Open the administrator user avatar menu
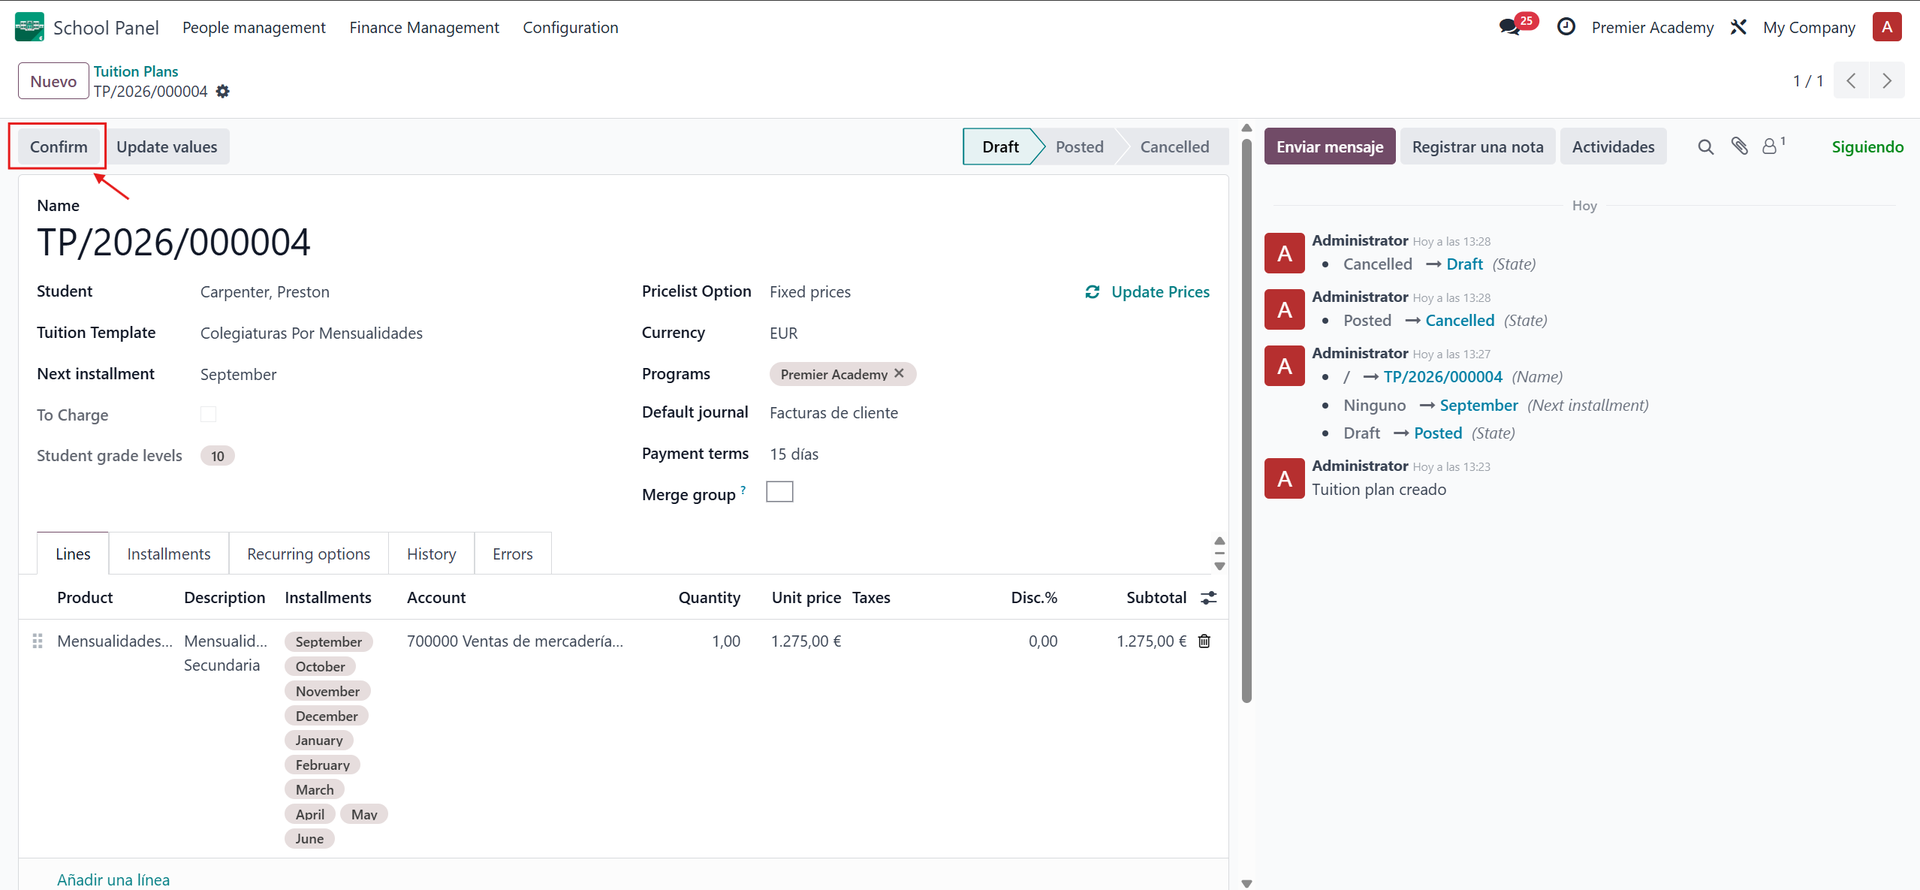Image resolution: width=1920 pixels, height=890 pixels. 1886,27
